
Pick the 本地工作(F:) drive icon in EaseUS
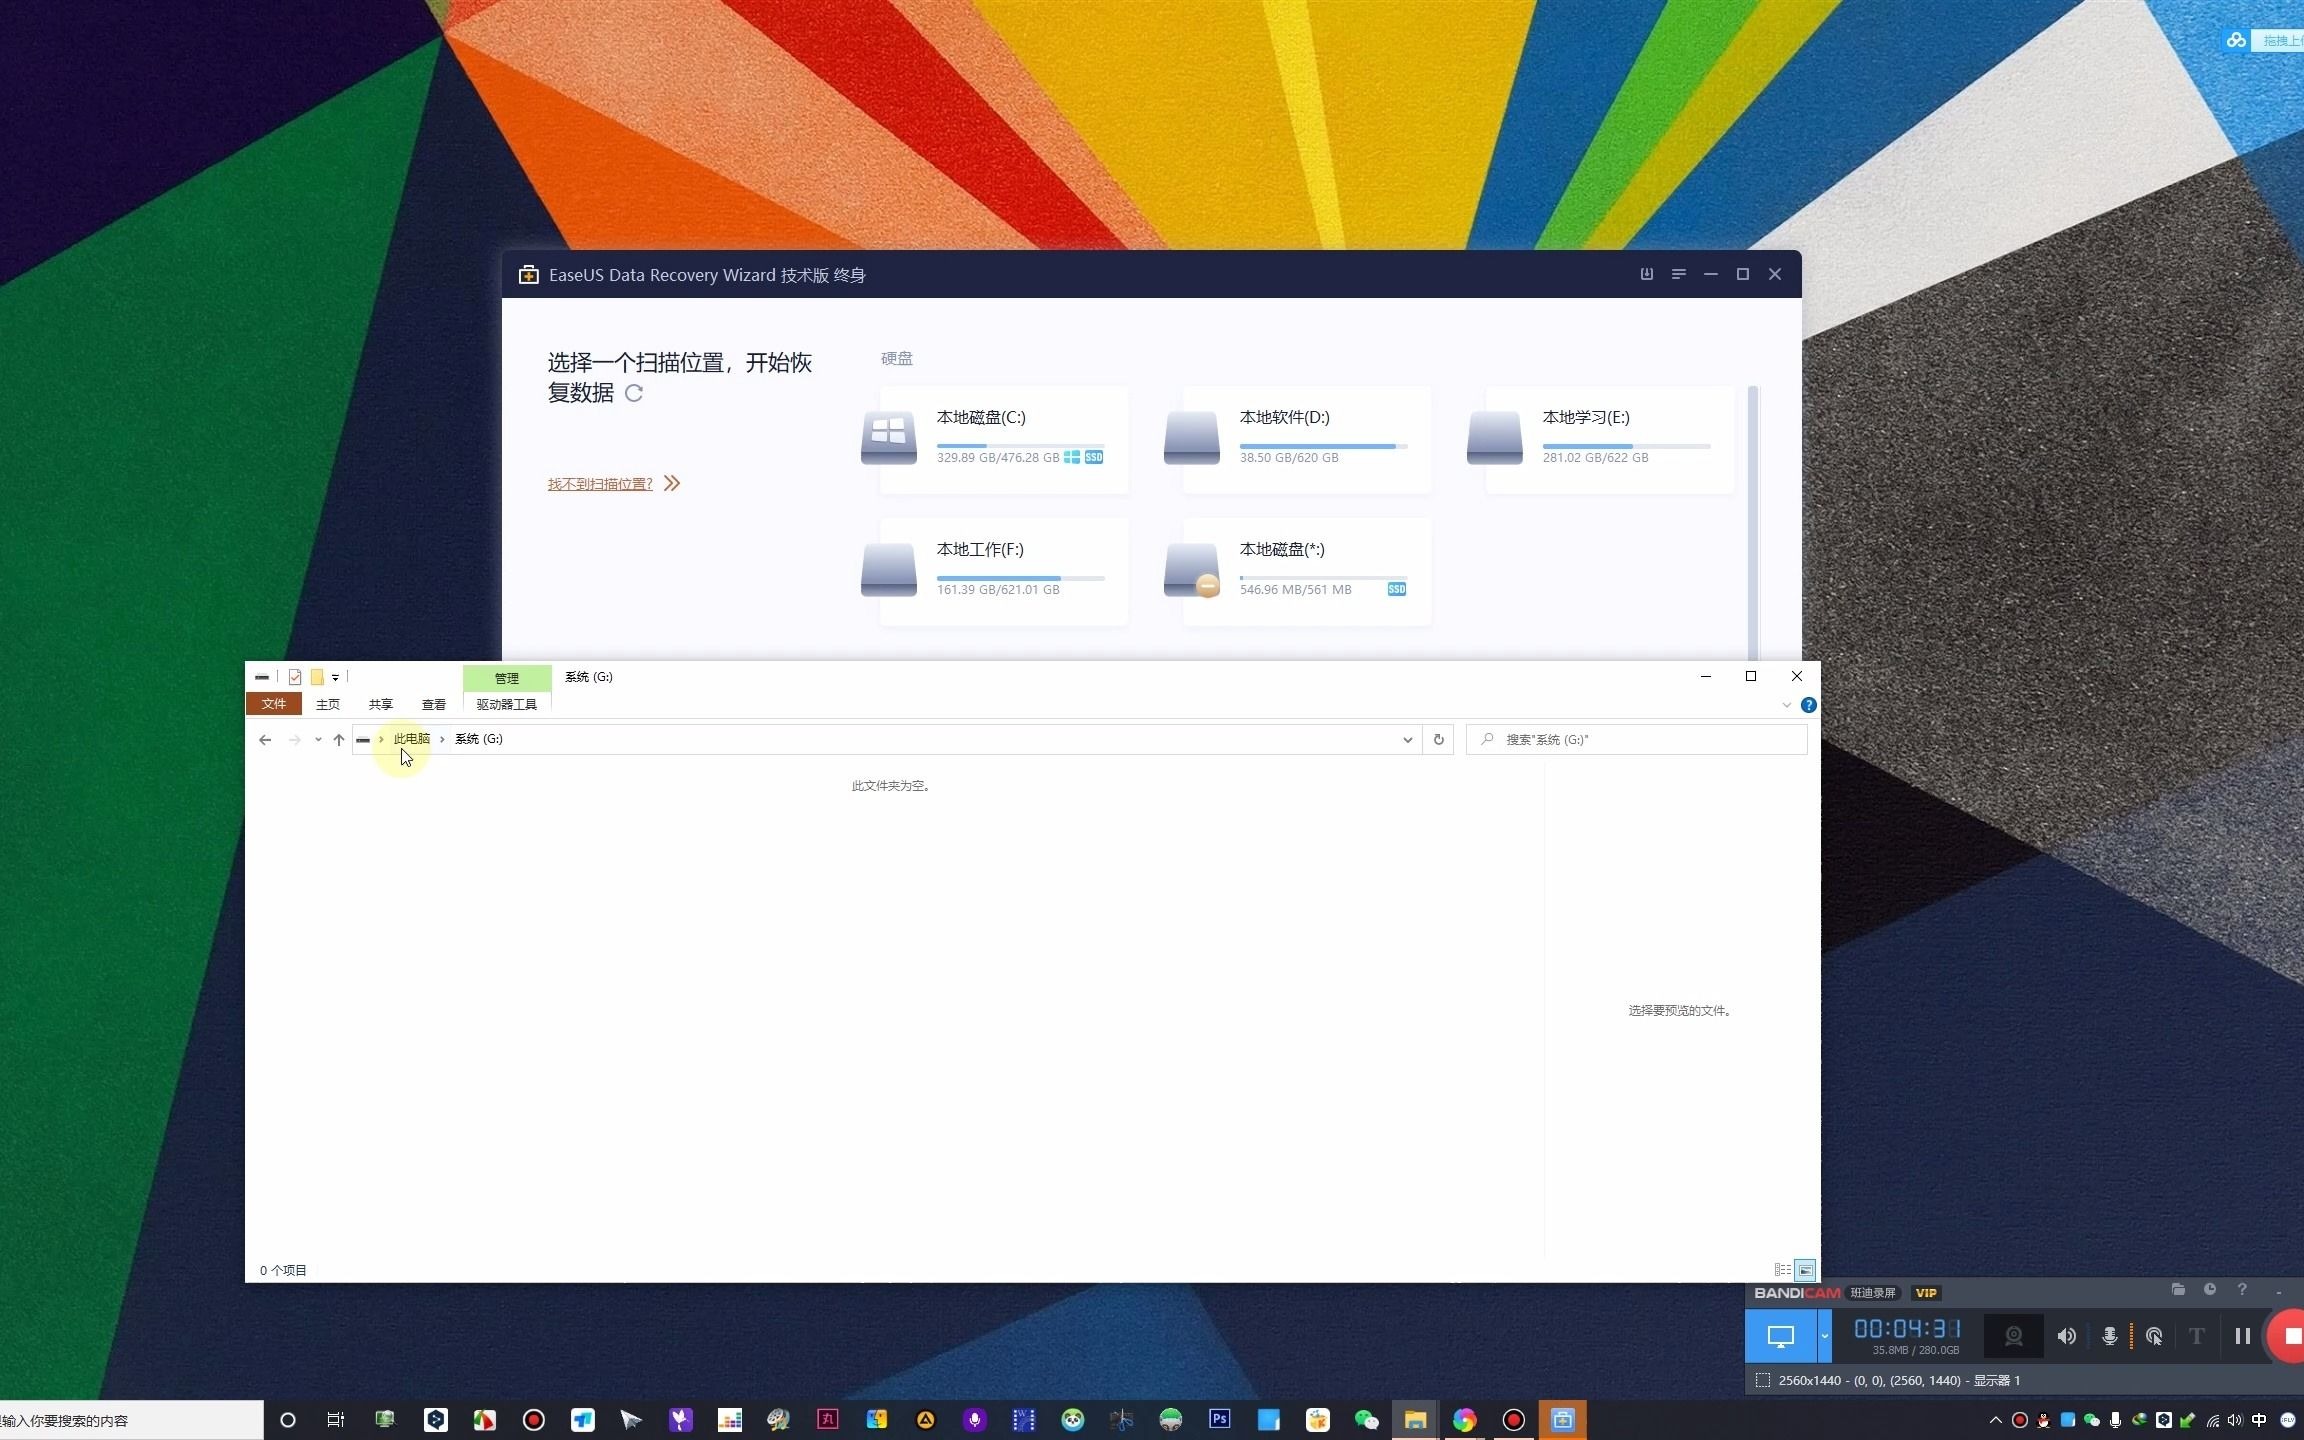(x=889, y=570)
